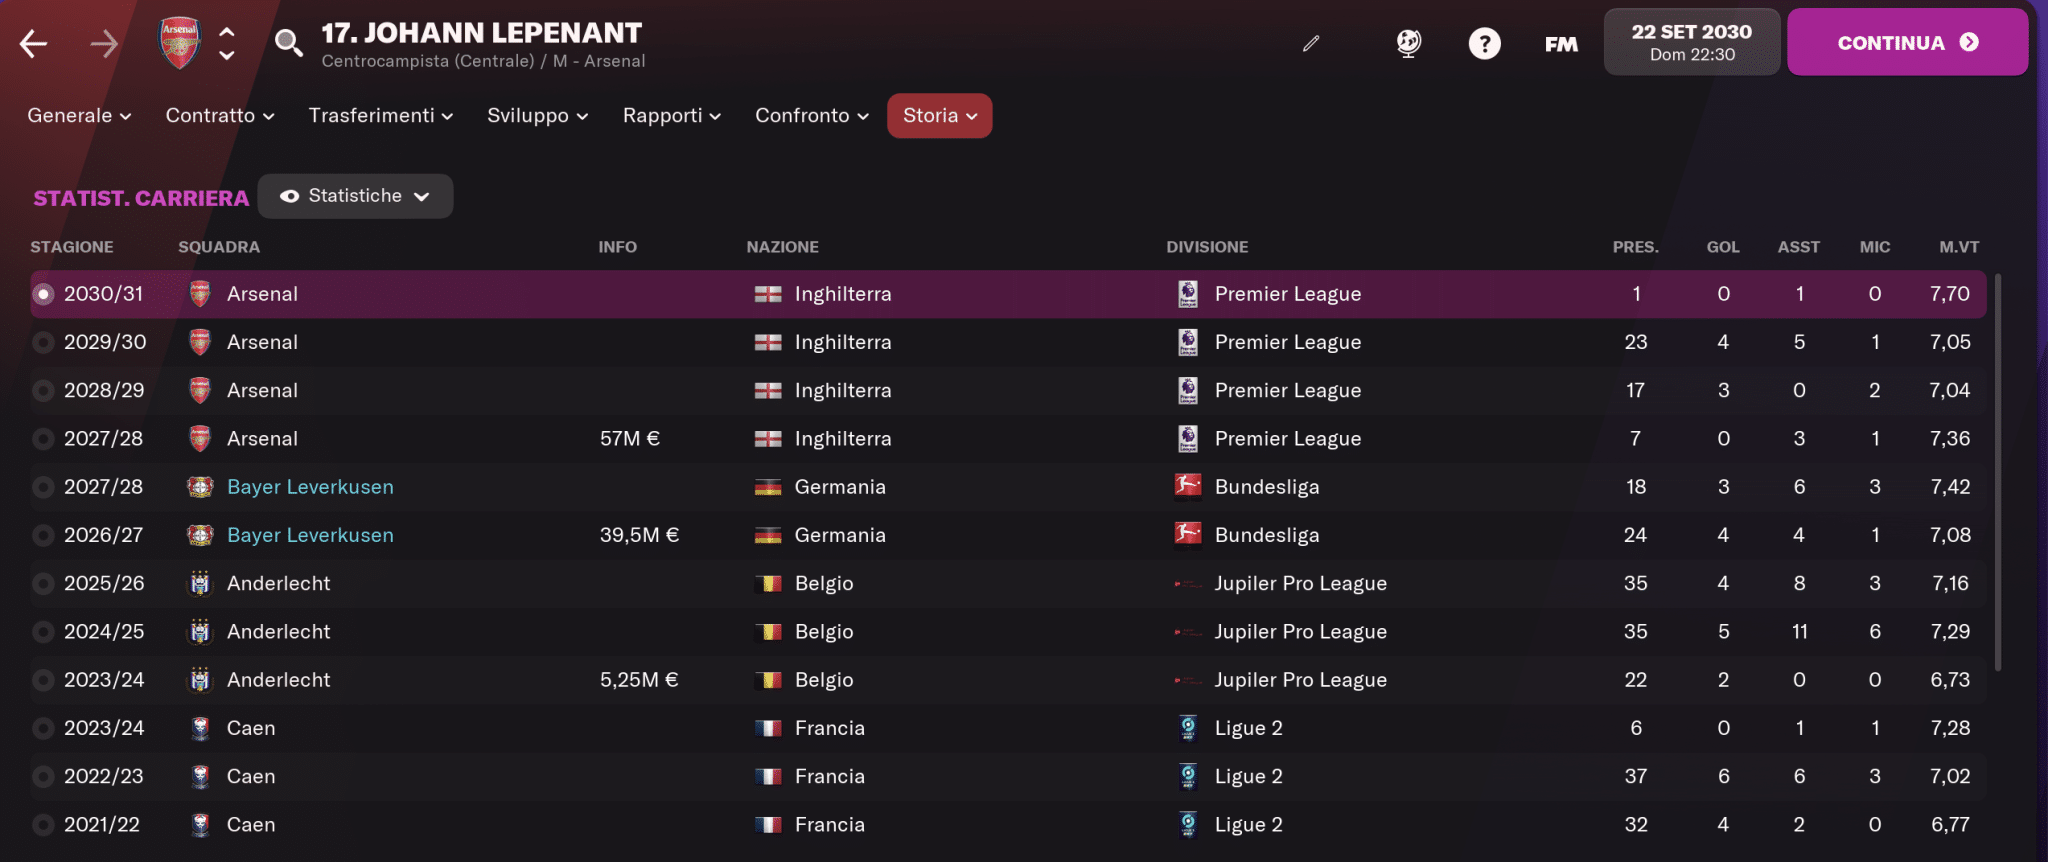This screenshot has height=862, width=2048.
Task: Click the pencil edit icon in the top bar
Action: (x=1311, y=43)
